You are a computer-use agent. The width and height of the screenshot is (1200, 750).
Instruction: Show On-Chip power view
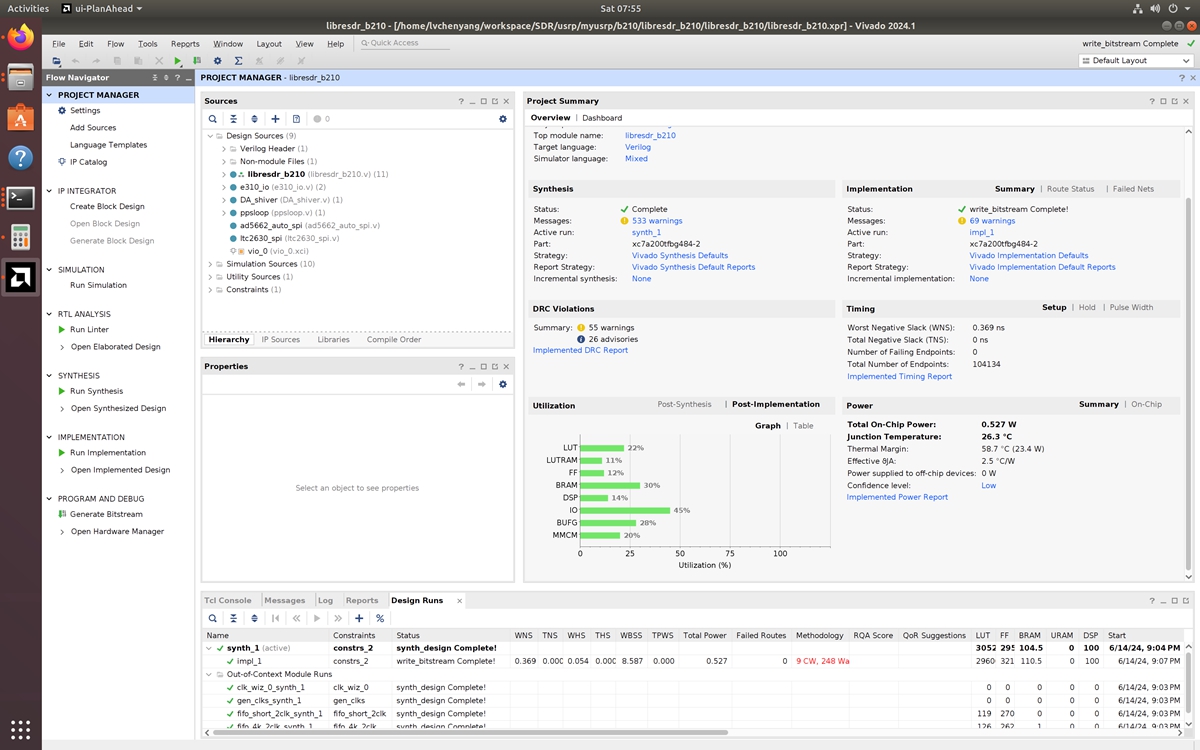point(1146,404)
